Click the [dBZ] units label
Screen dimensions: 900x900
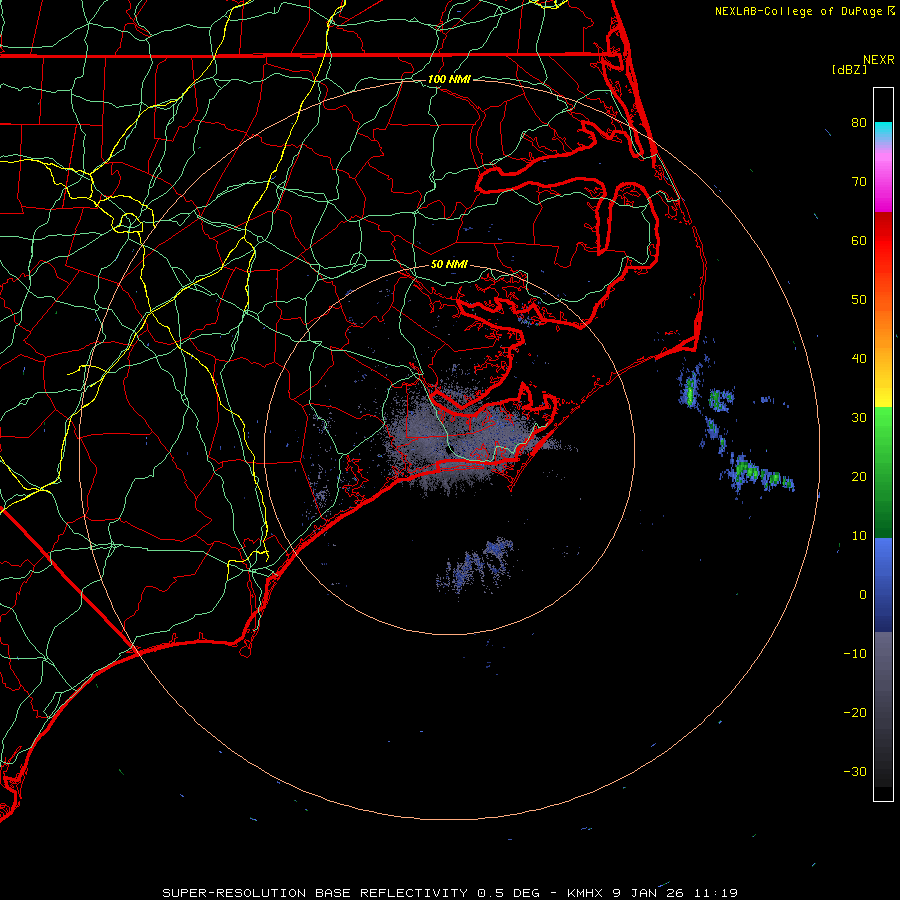(849, 70)
